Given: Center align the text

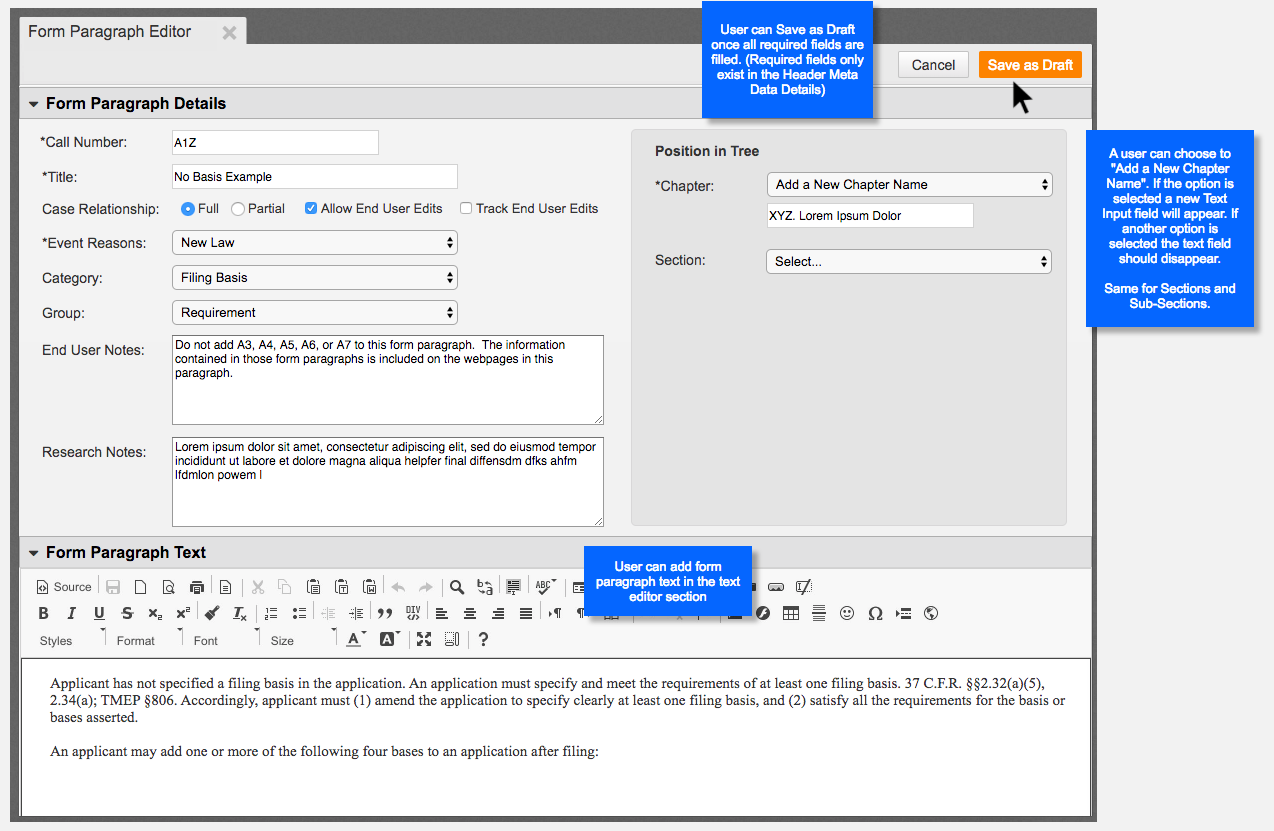Looking at the screenshot, I should click(469, 613).
